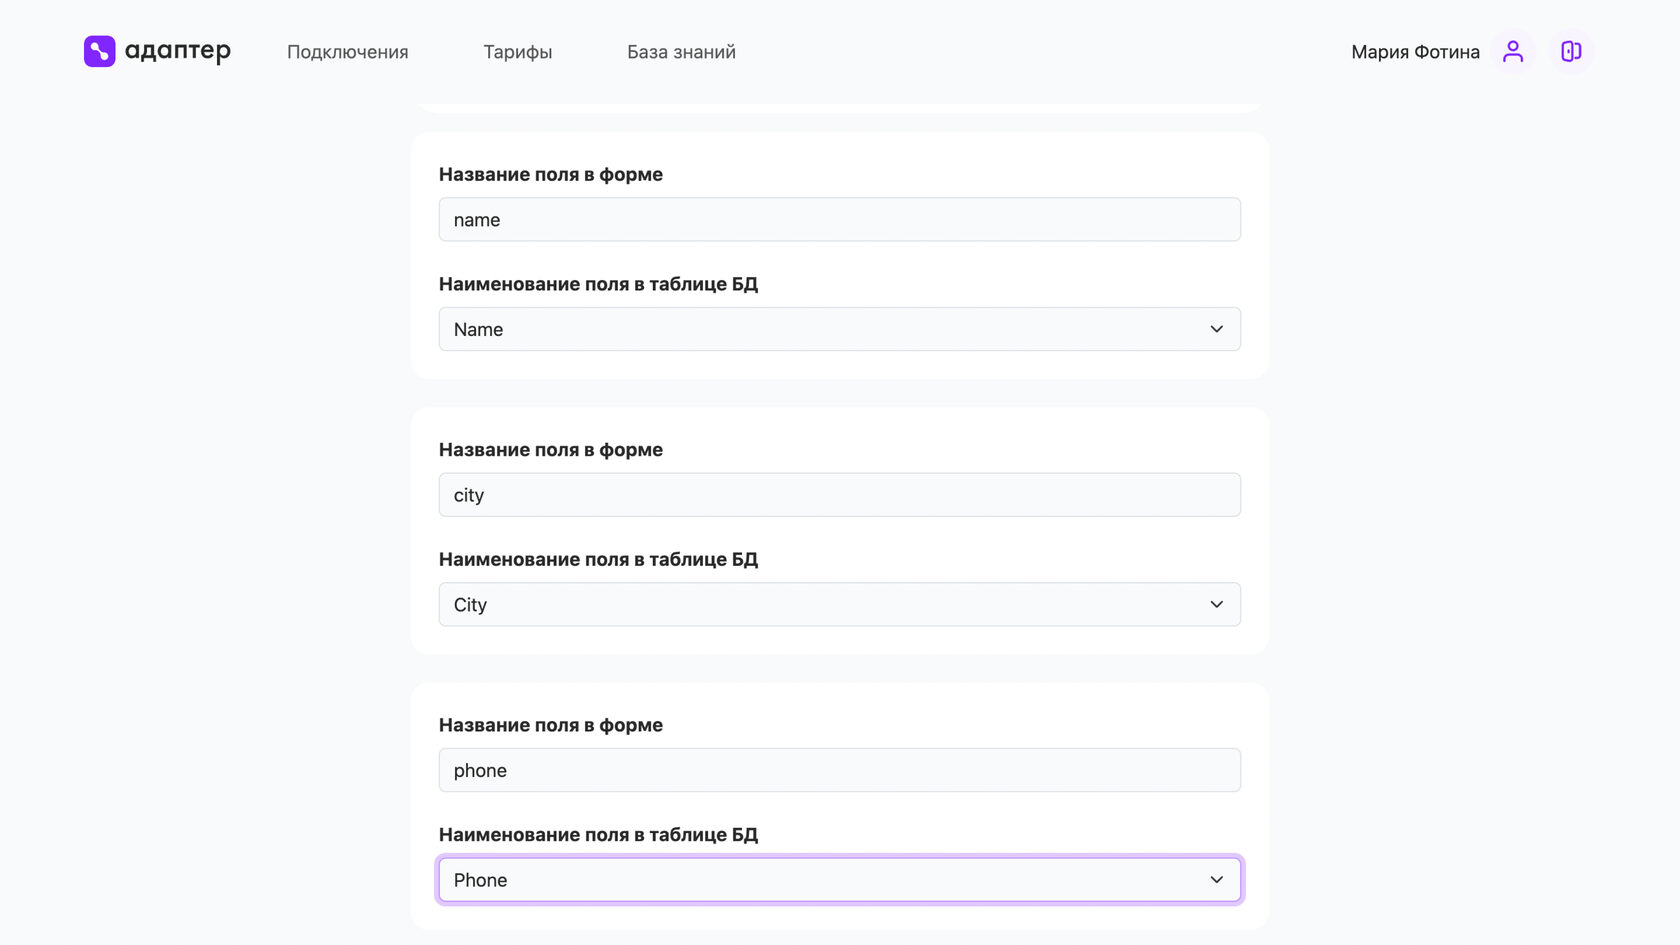Click the purple Адаптер logo icon
This screenshot has width=1680, height=945.
[x=99, y=51]
